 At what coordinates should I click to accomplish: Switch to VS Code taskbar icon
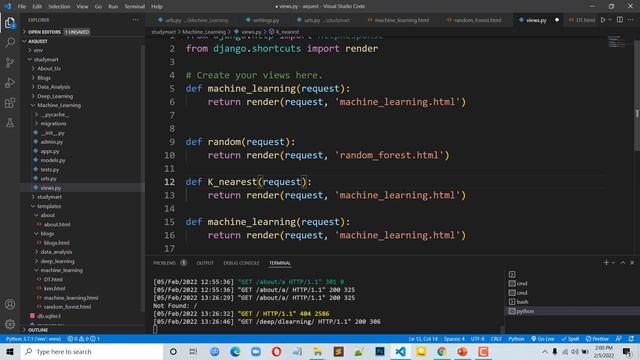point(400,351)
